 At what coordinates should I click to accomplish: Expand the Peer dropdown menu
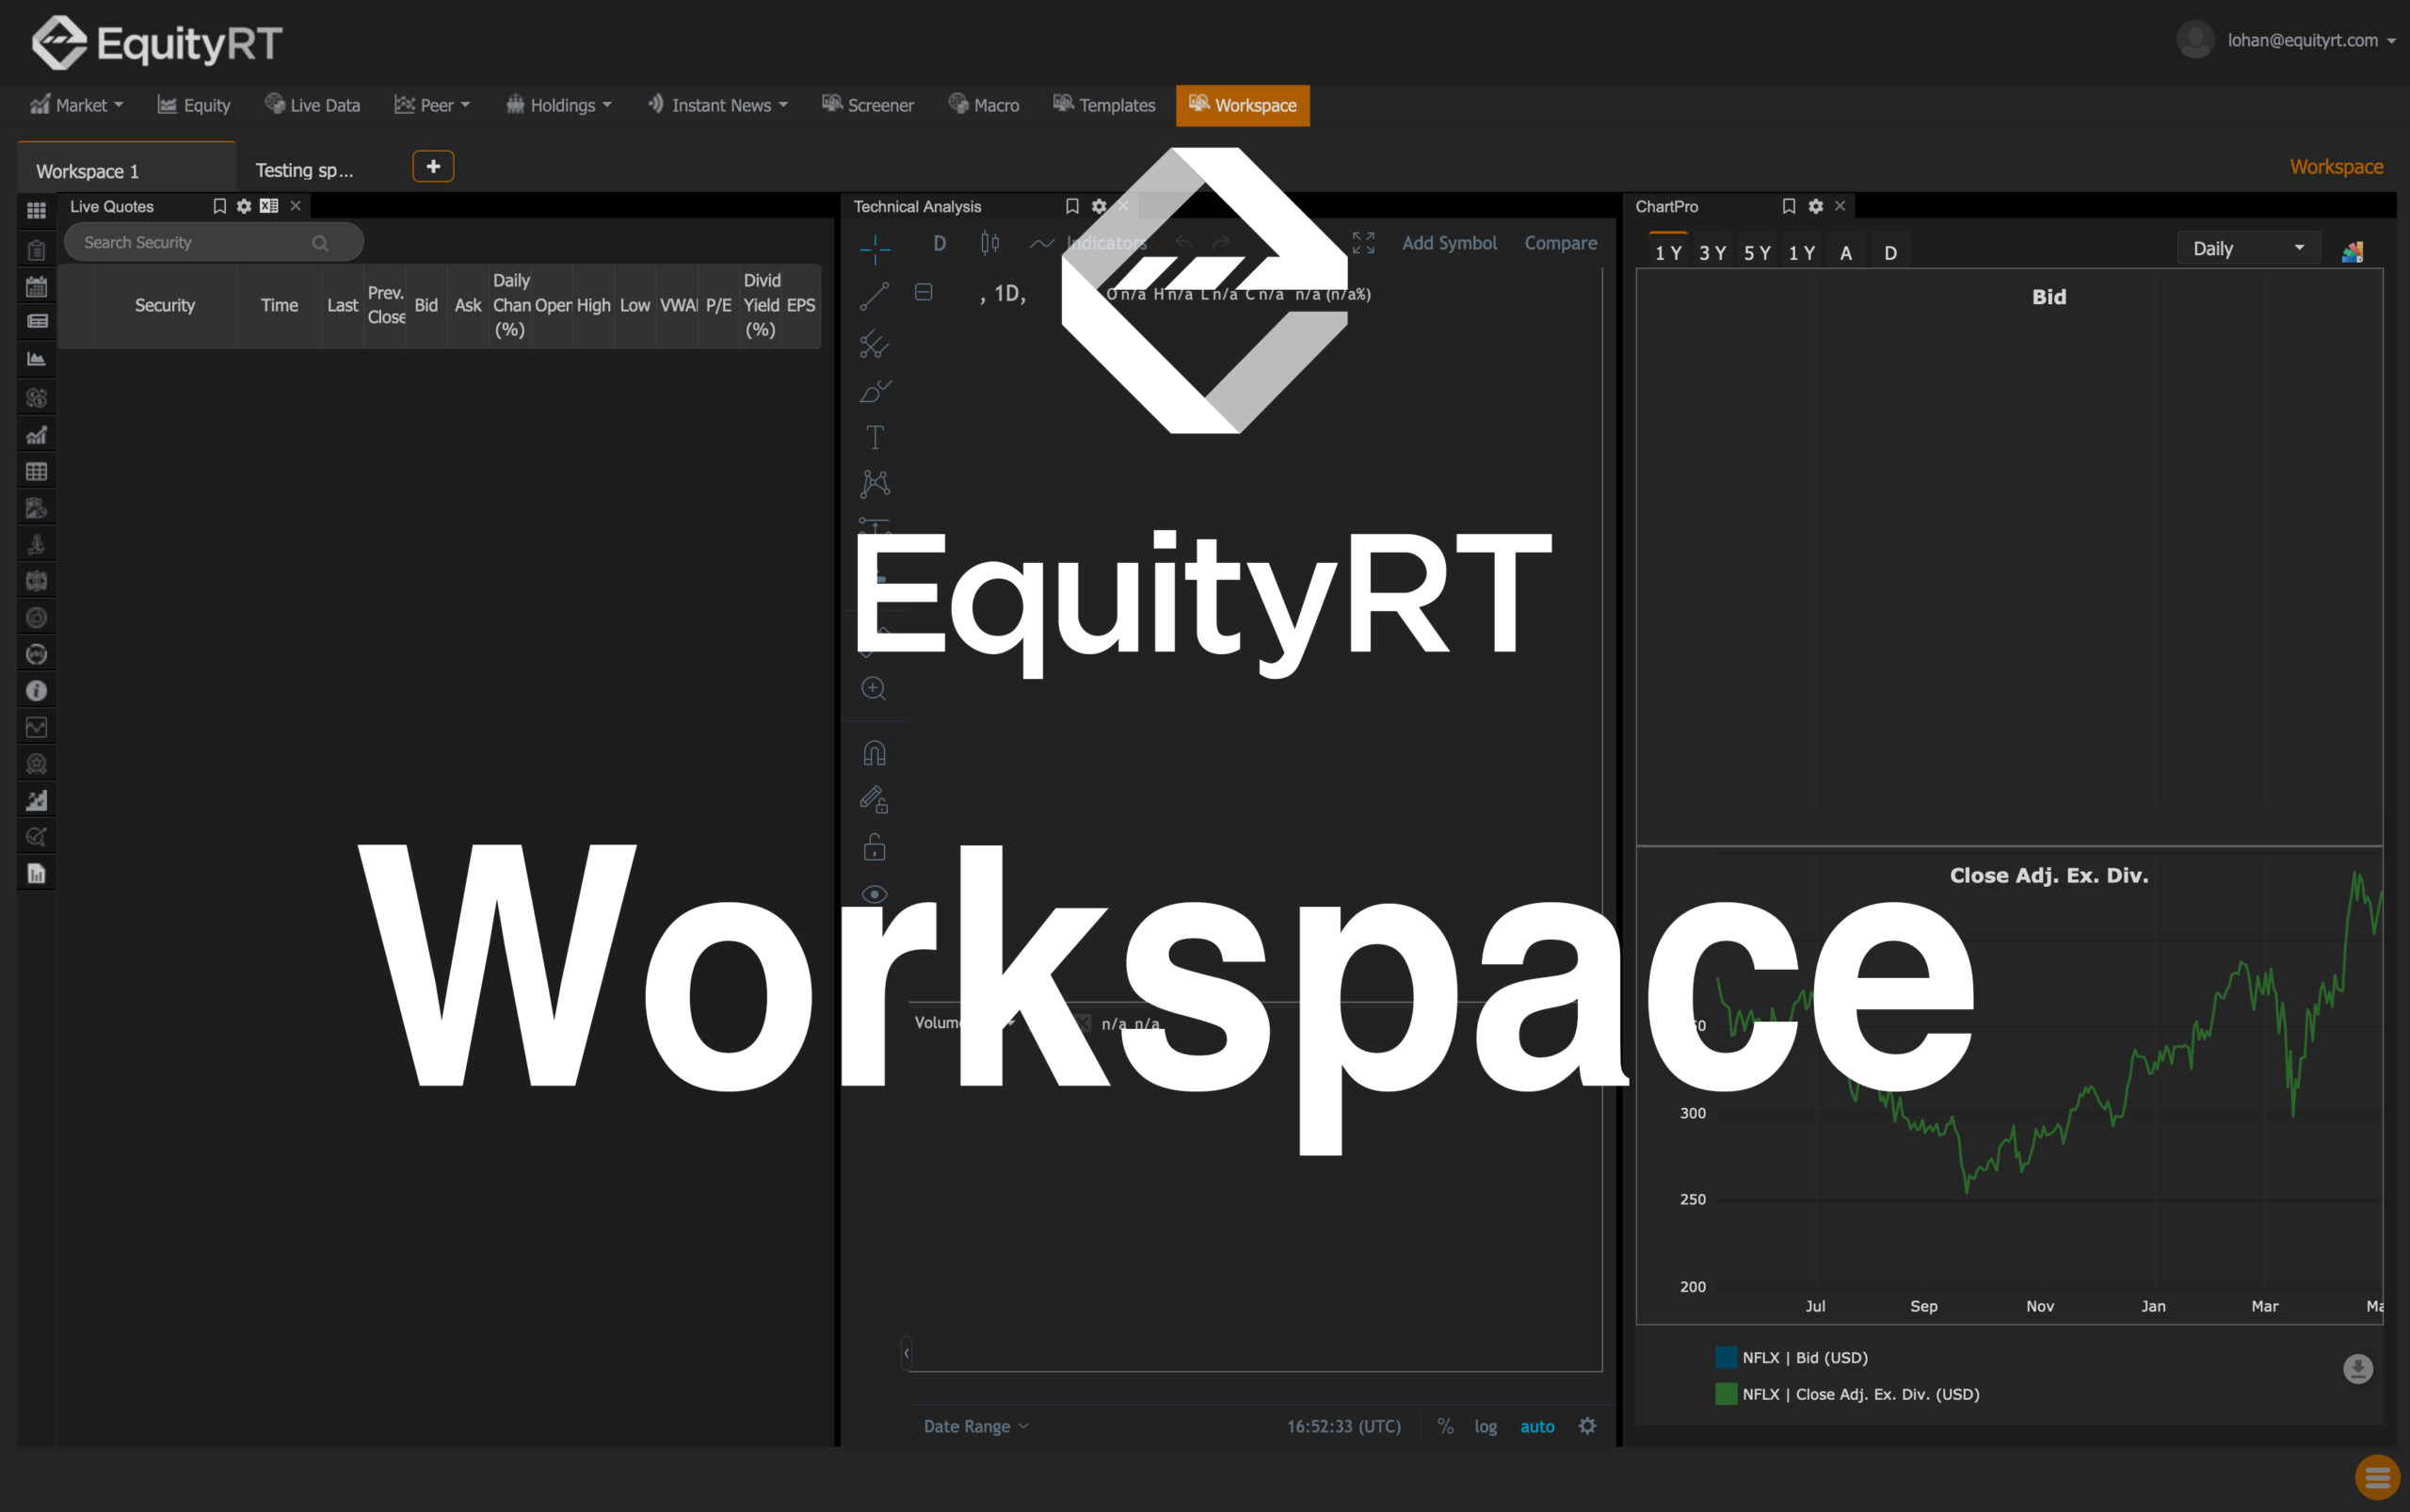coord(432,105)
